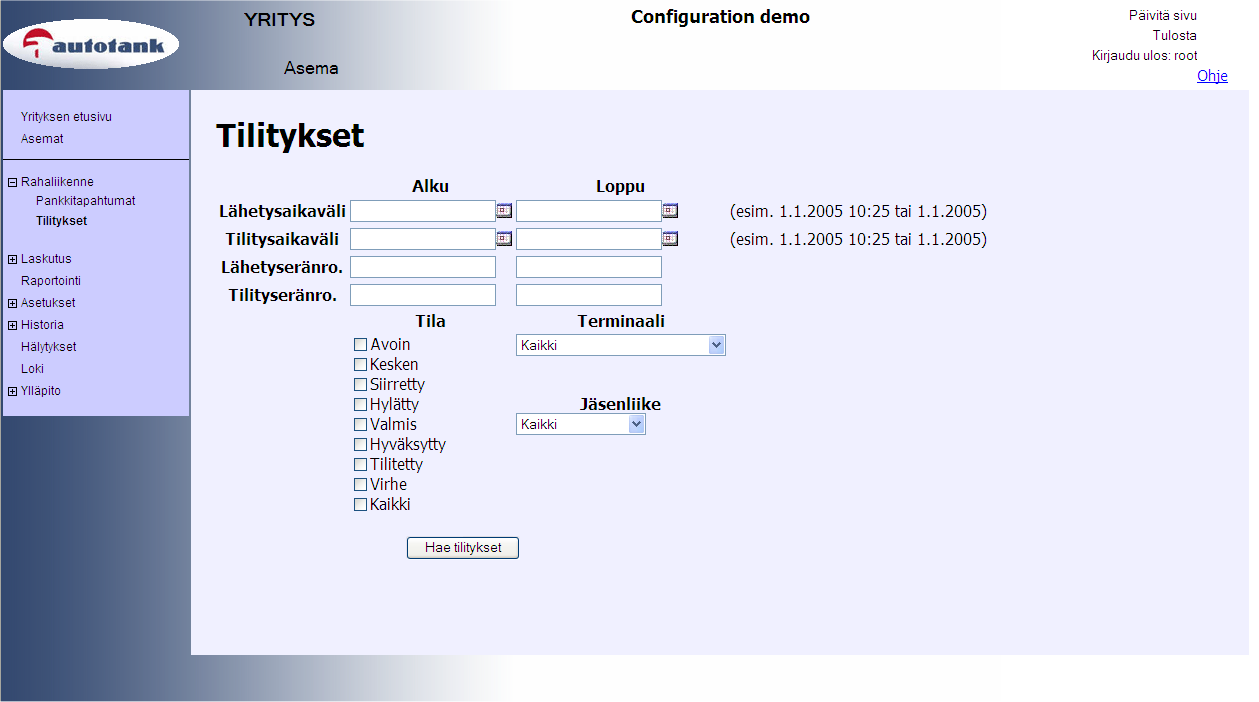Image resolution: width=1259 pixels, height=702 pixels.
Task: Open calendar for Tilitysaikaväli start date
Action: point(504,238)
